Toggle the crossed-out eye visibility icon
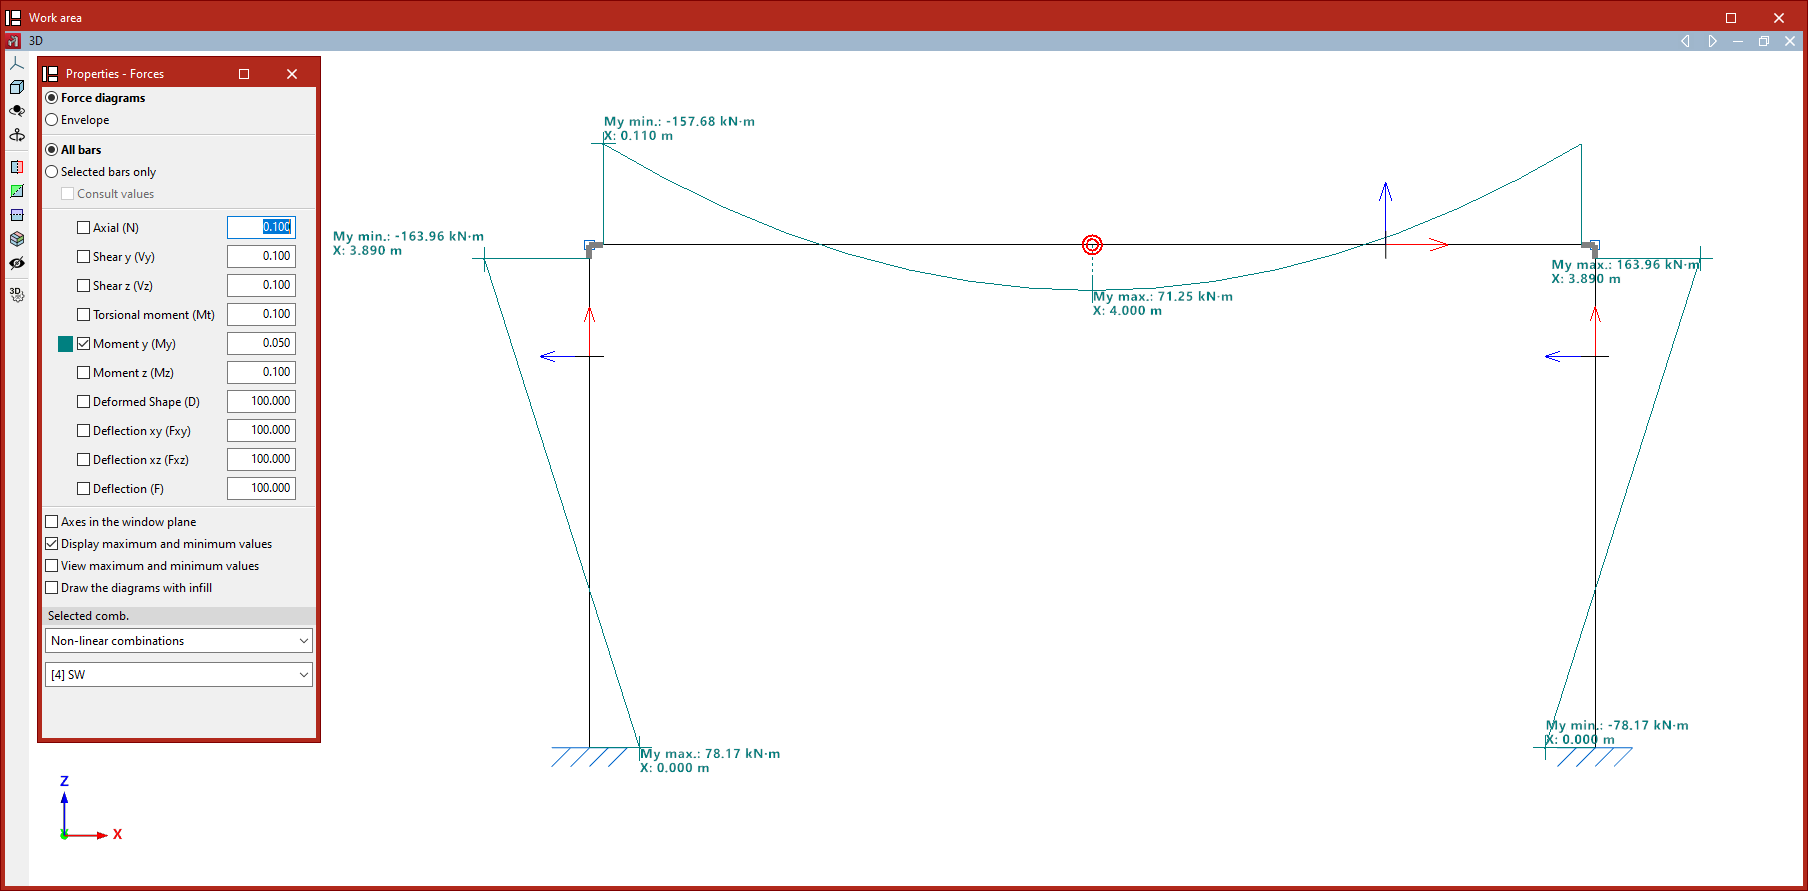The width and height of the screenshot is (1808, 891). 17,263
